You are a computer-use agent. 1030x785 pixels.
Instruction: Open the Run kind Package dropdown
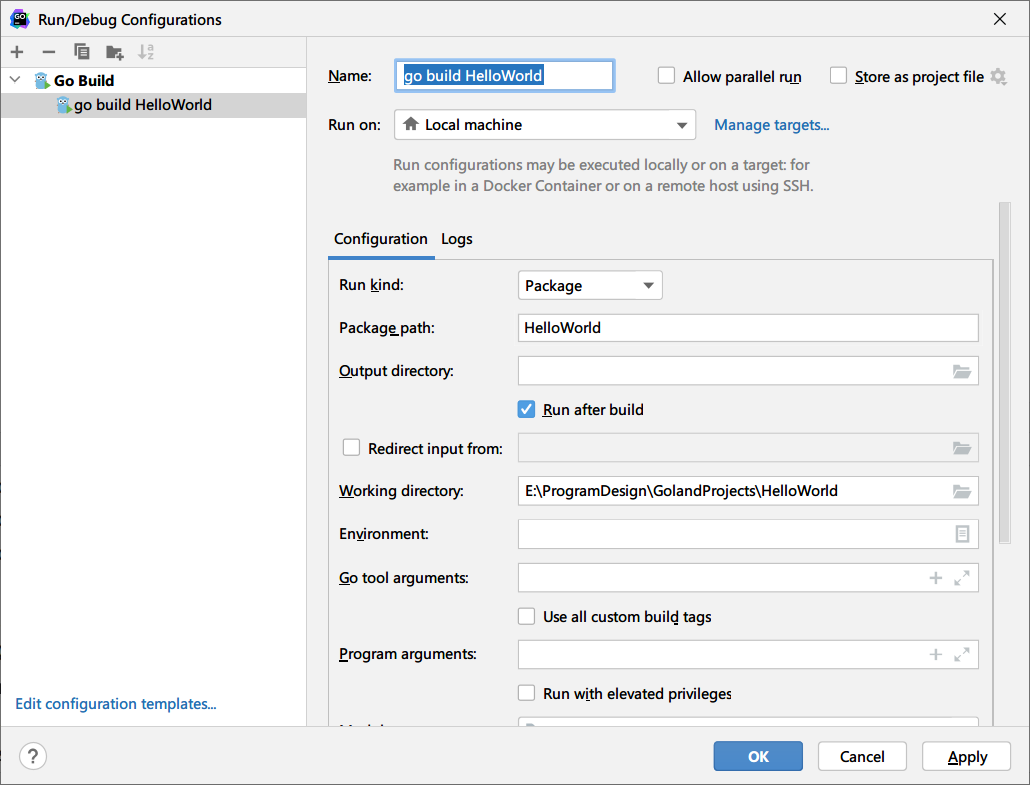590,286
